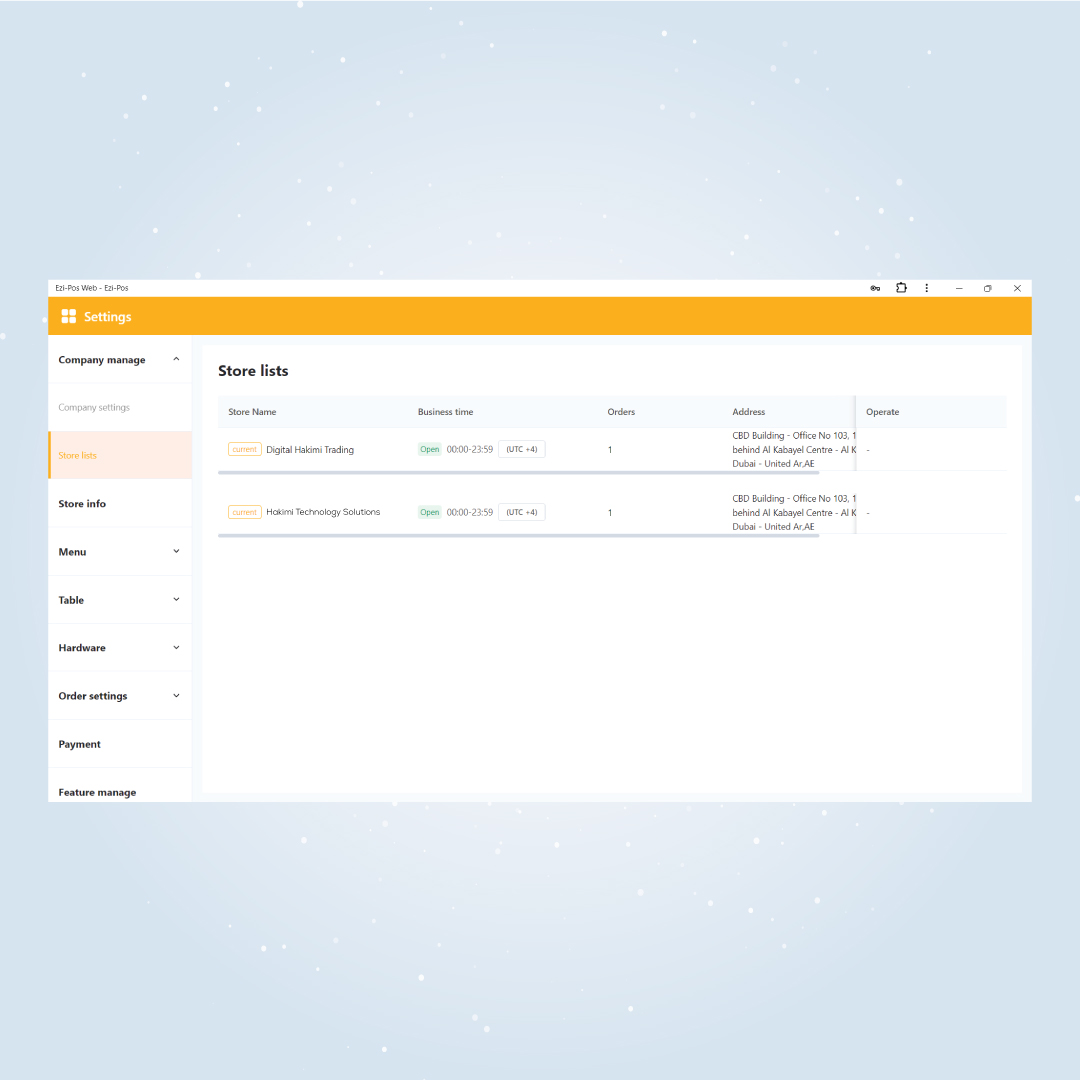Select Store lists in sidebar
The height and width of the screenshot is (1080, 1080).
point(120,455)
